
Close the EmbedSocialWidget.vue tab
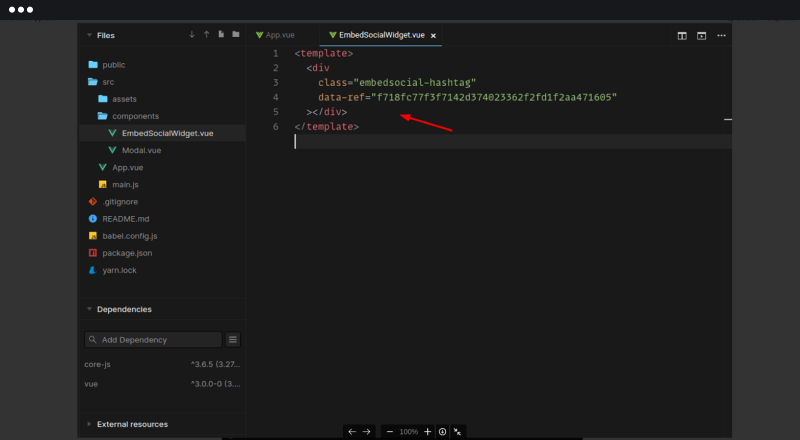(x=433, y=36)
